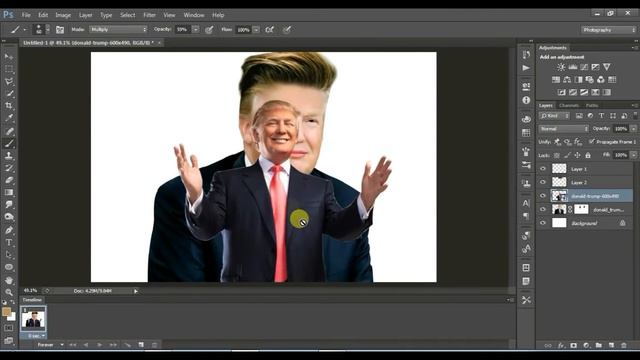Select the Crop tool
Image resolution: width=640 pixels, height=360 pixels.
tap(9, 106)
